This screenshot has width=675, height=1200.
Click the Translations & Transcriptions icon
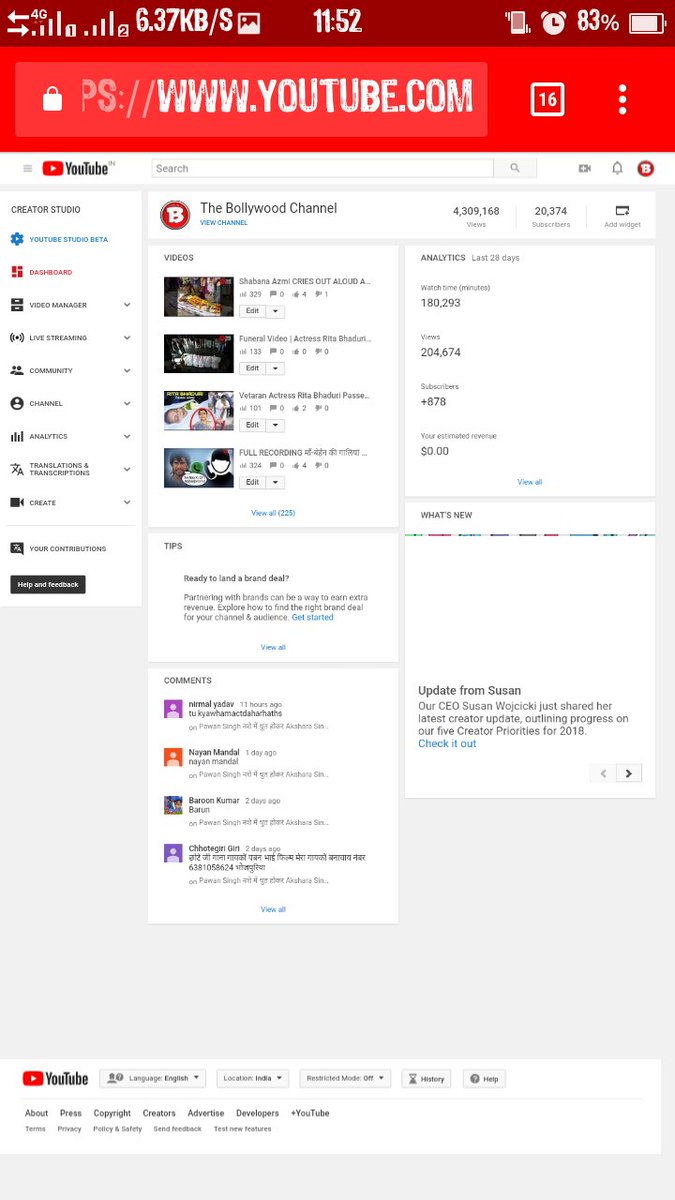pos(17,469)
